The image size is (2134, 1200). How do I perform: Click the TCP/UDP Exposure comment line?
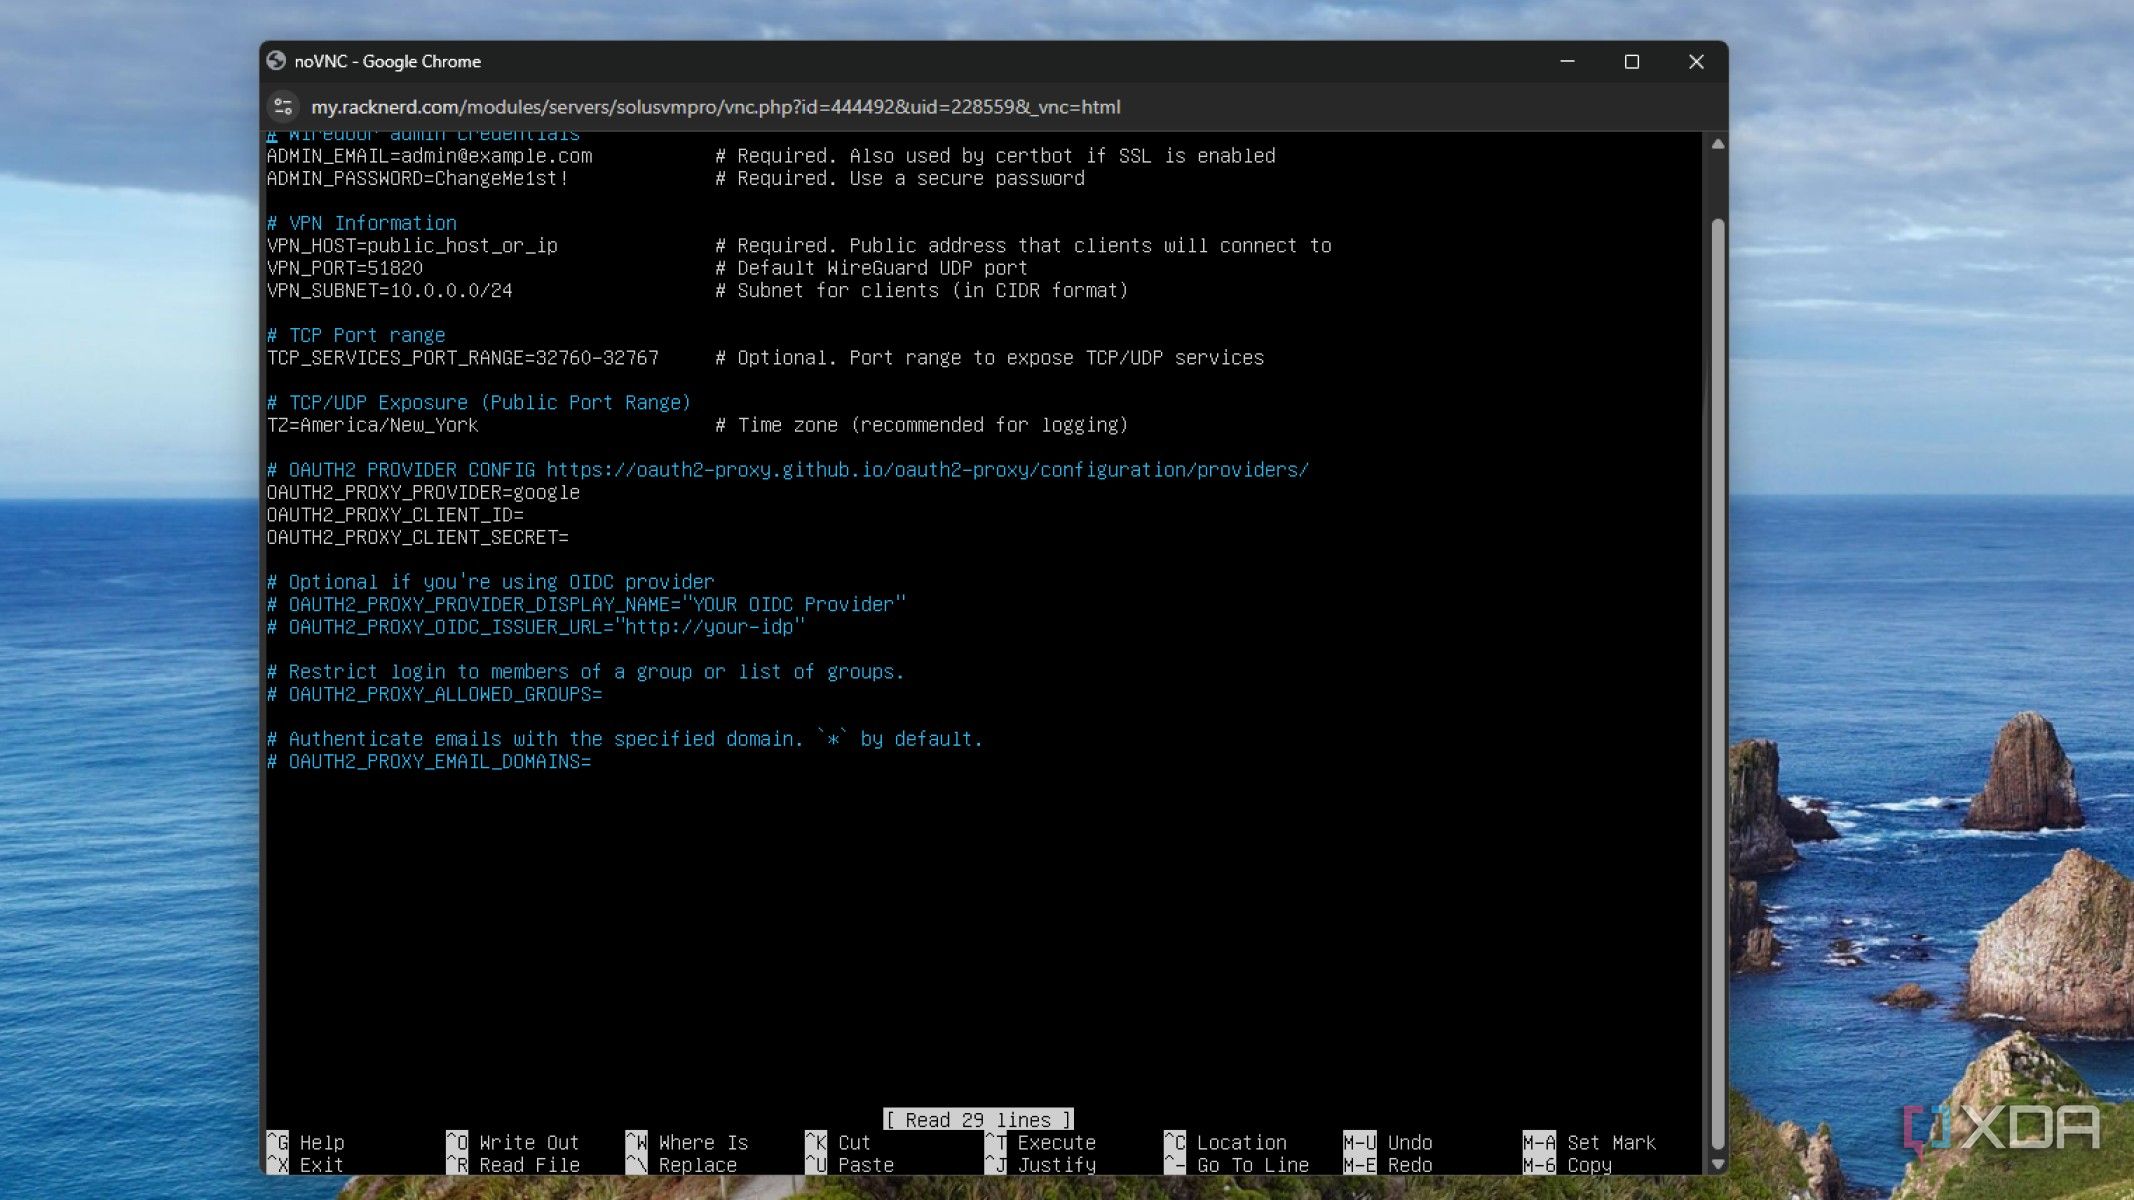479,403
